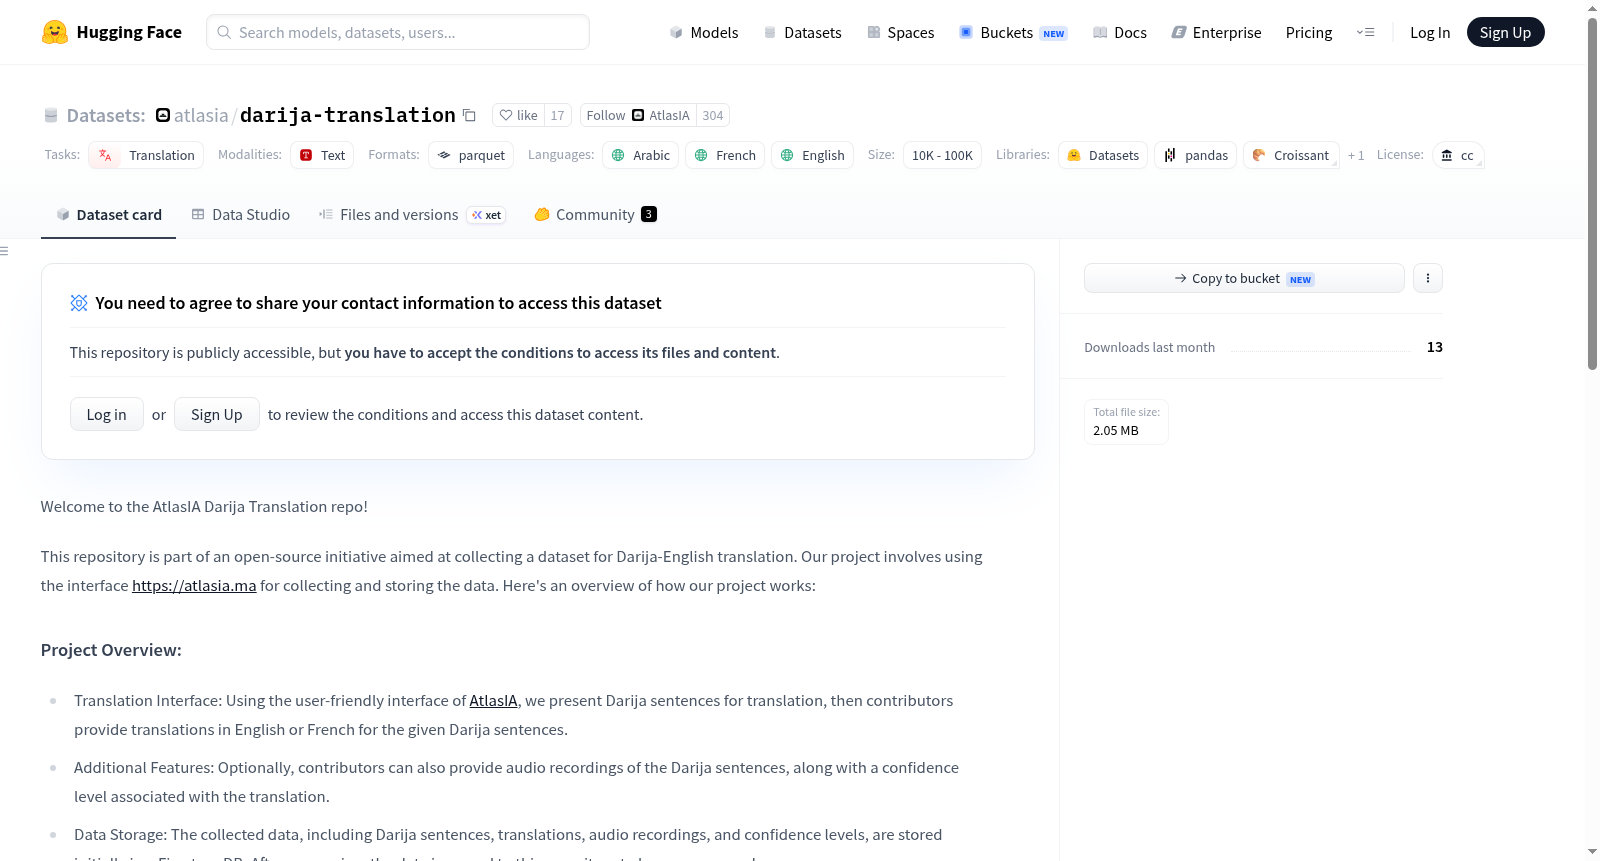The image size is (1600, 861).
Task: Open the navigation overflow dropdown menu
Action: [x=1365, y=32]
